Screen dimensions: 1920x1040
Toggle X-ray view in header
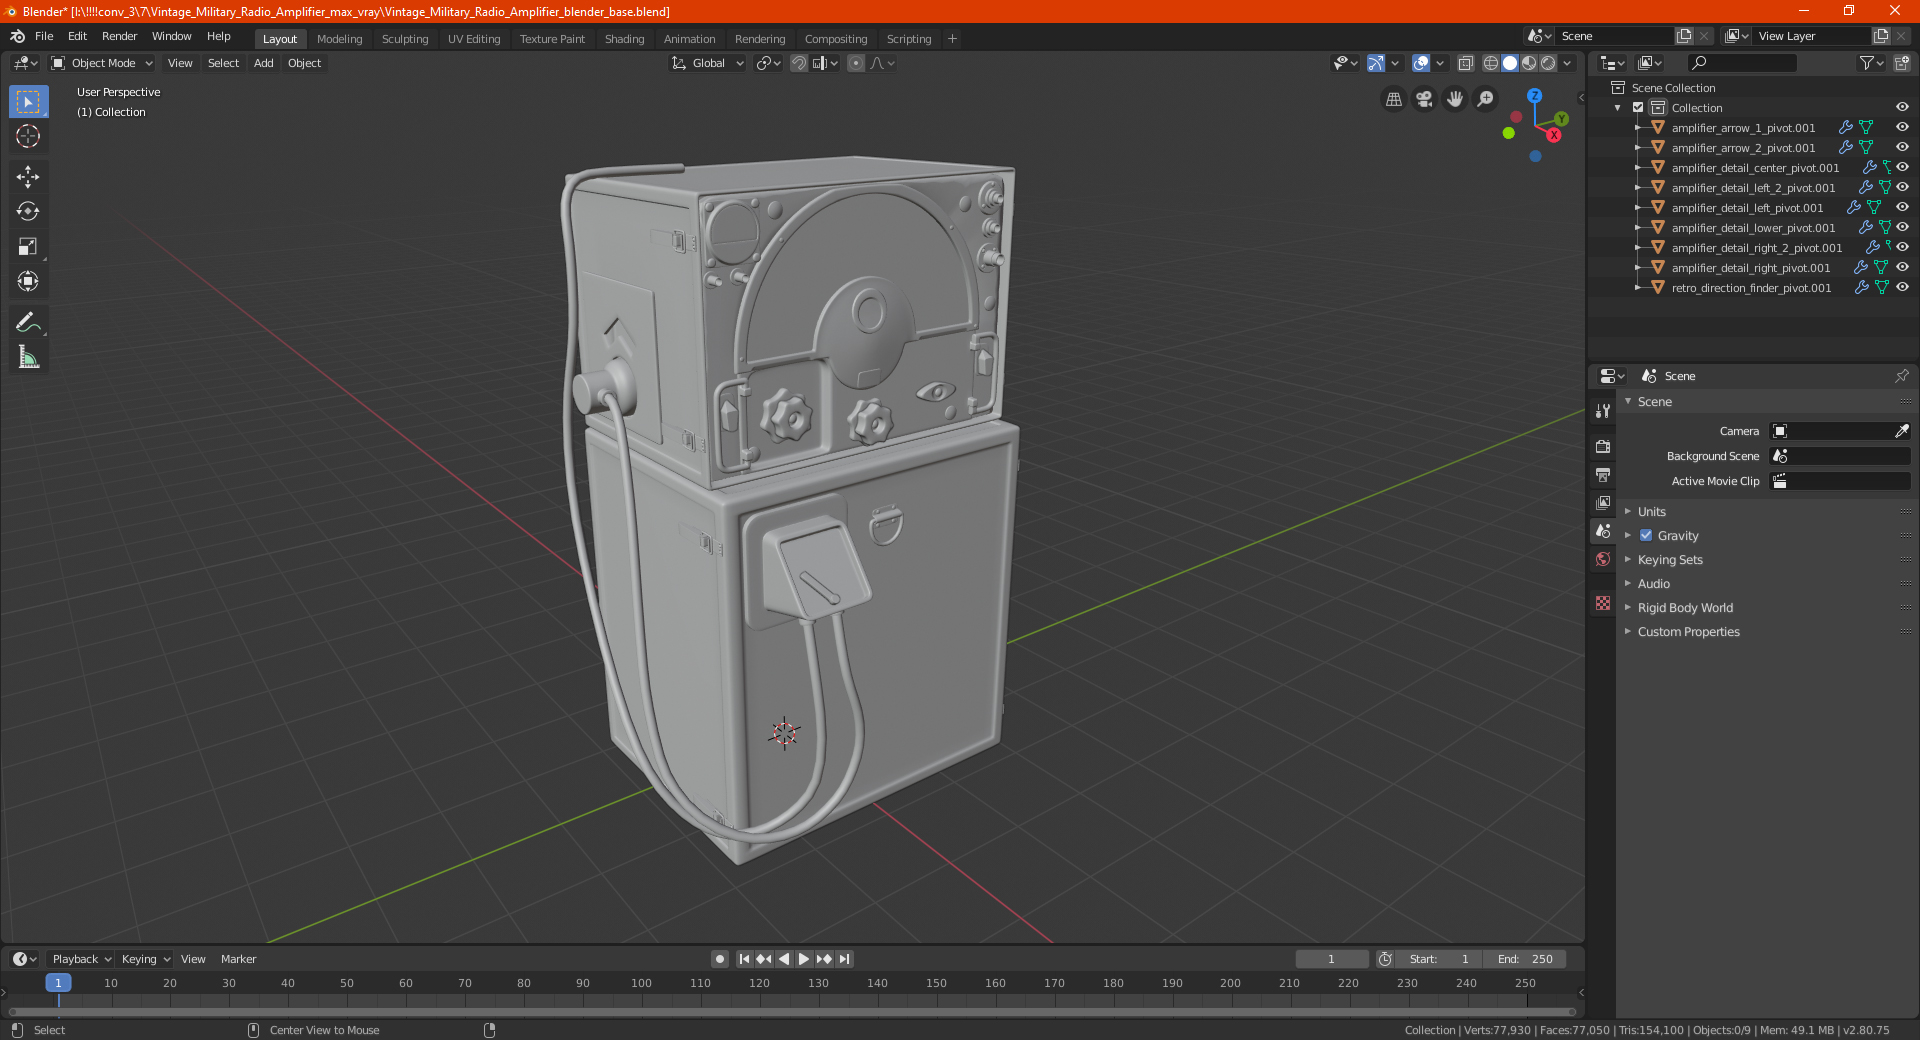click(1465, 63)
